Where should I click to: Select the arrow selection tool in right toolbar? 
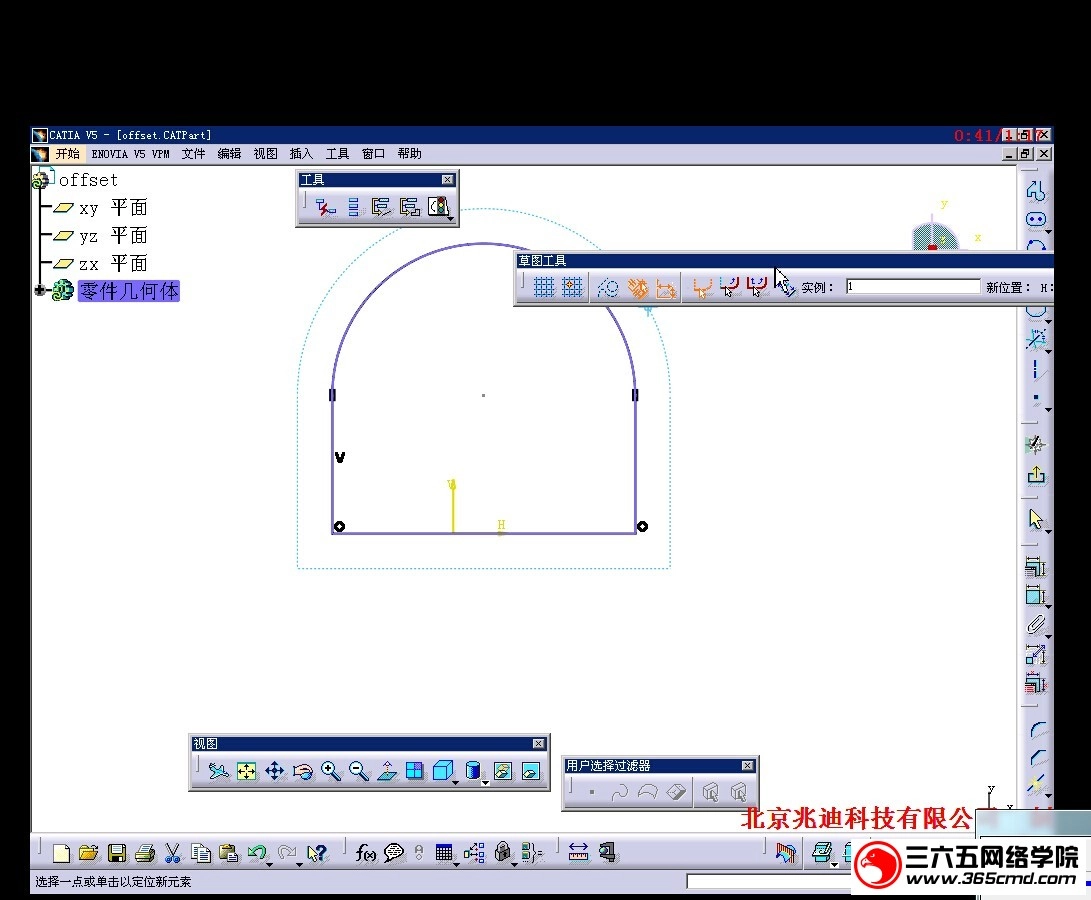[1037, 518]
